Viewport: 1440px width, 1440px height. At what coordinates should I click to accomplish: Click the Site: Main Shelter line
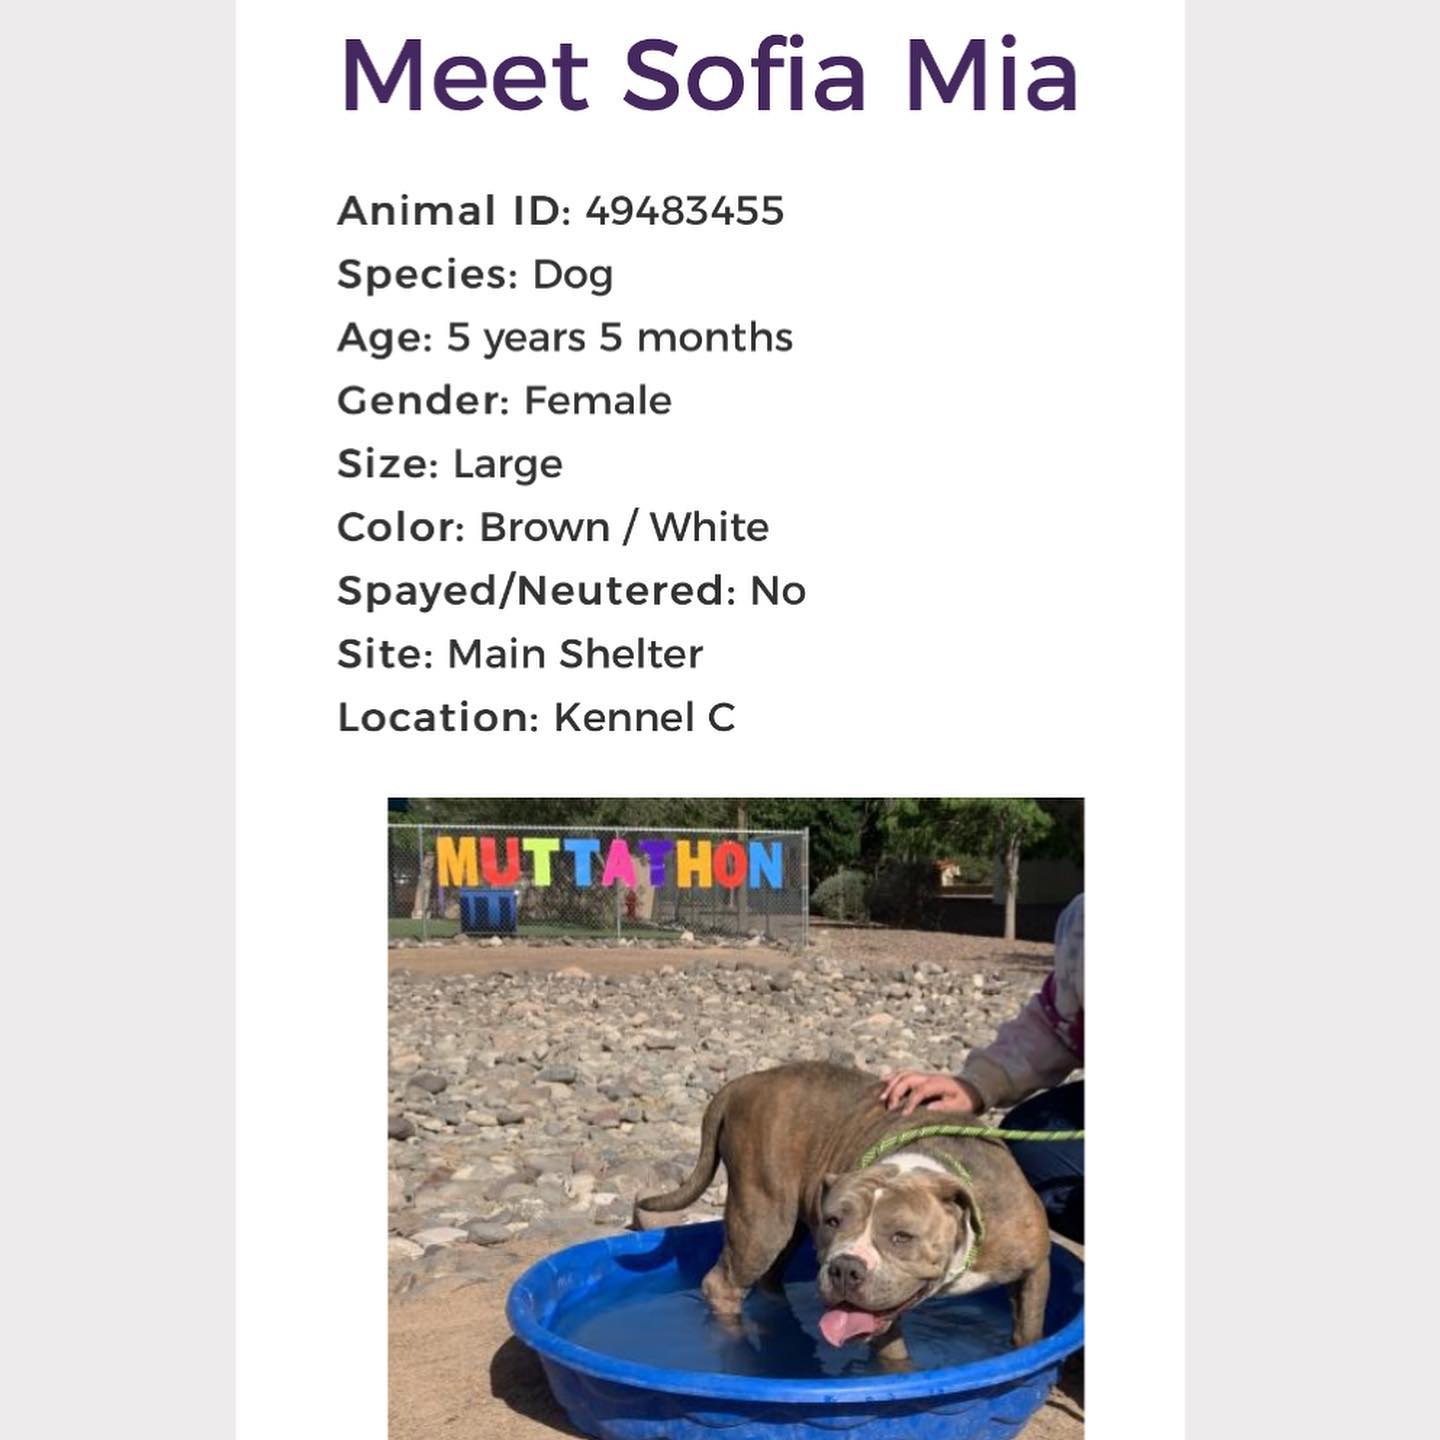tap(520, 654)
